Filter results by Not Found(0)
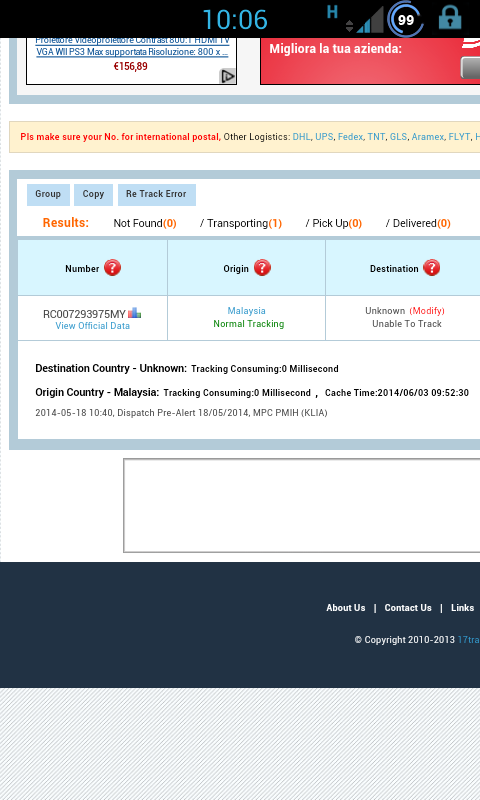This screenshot has width=480, height=800. 145,223
